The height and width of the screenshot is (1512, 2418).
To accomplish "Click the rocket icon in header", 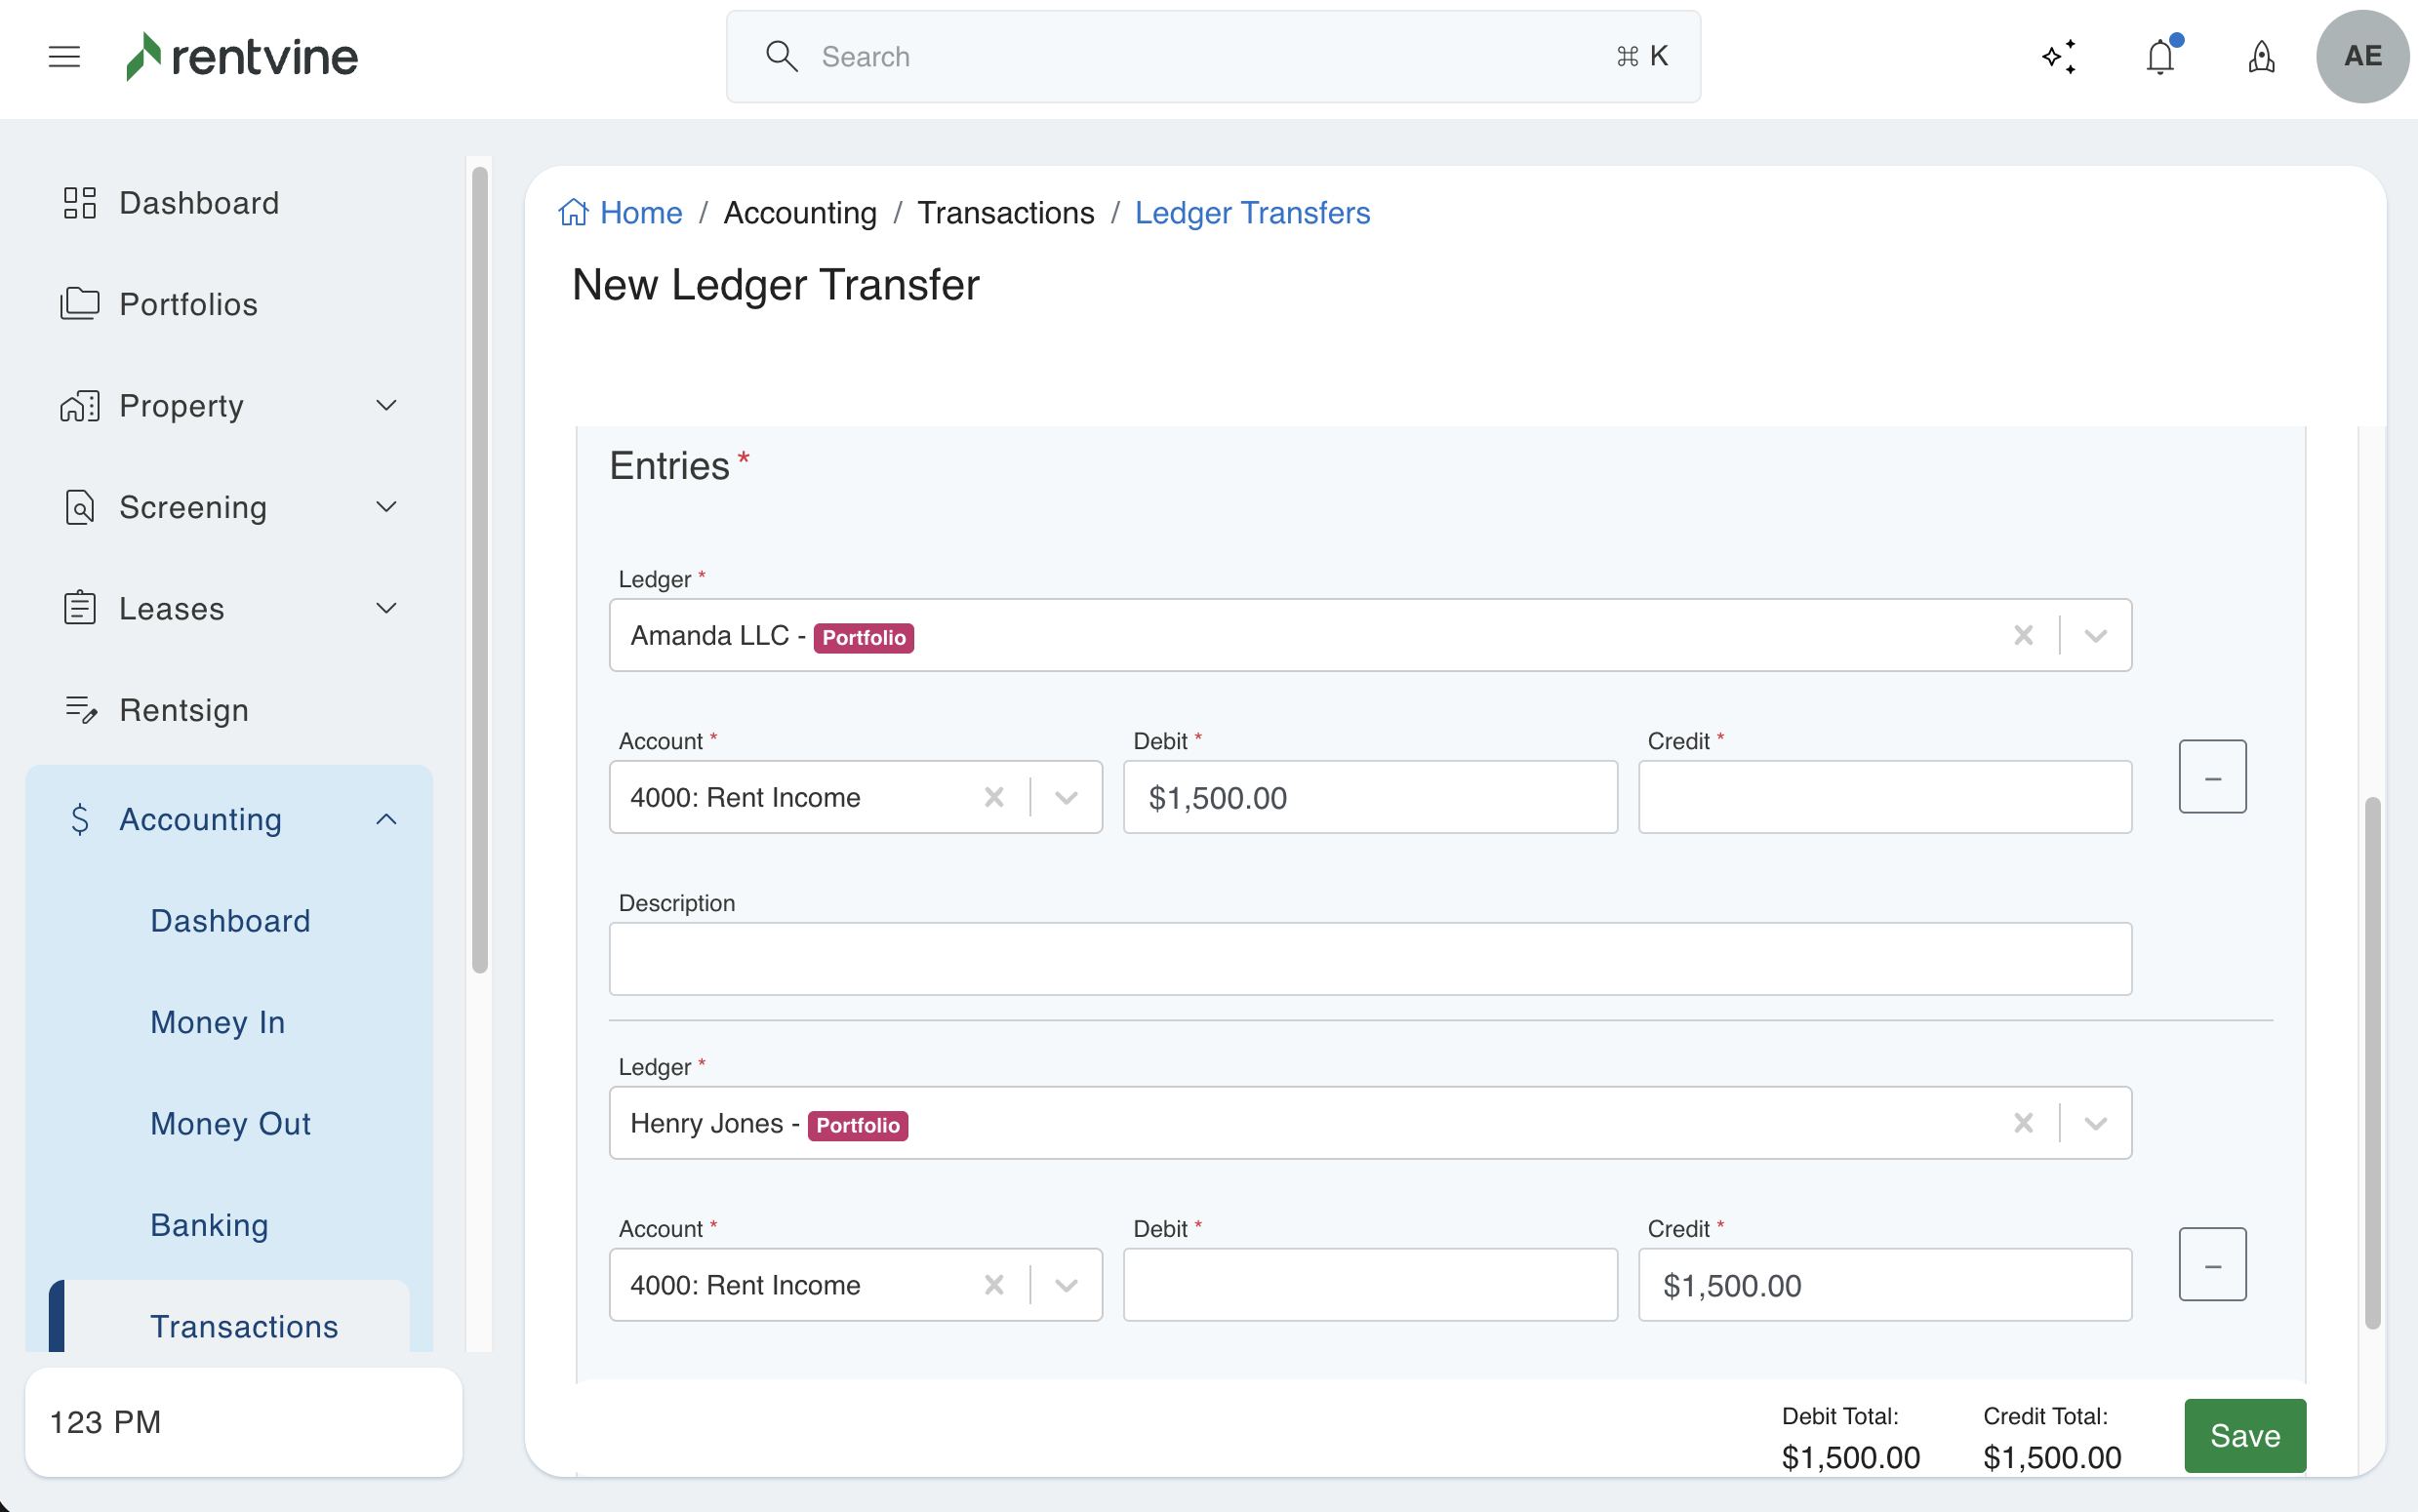I will click(x=2261, y=57).
